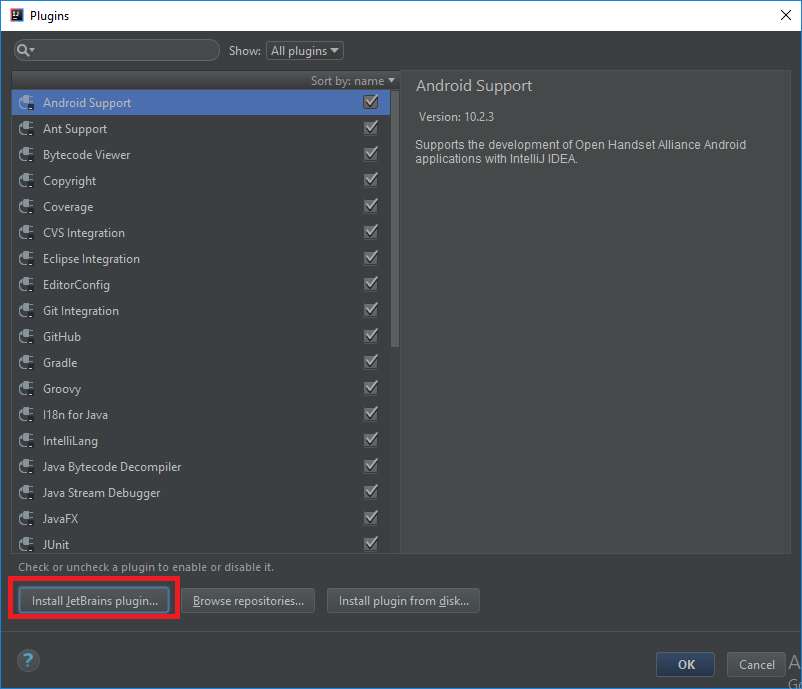Image resolution: width=802 pixels, height=689 pixels.
Task: Click the Bytecode Viewer plugin icon
Action: tap(27, 154)
